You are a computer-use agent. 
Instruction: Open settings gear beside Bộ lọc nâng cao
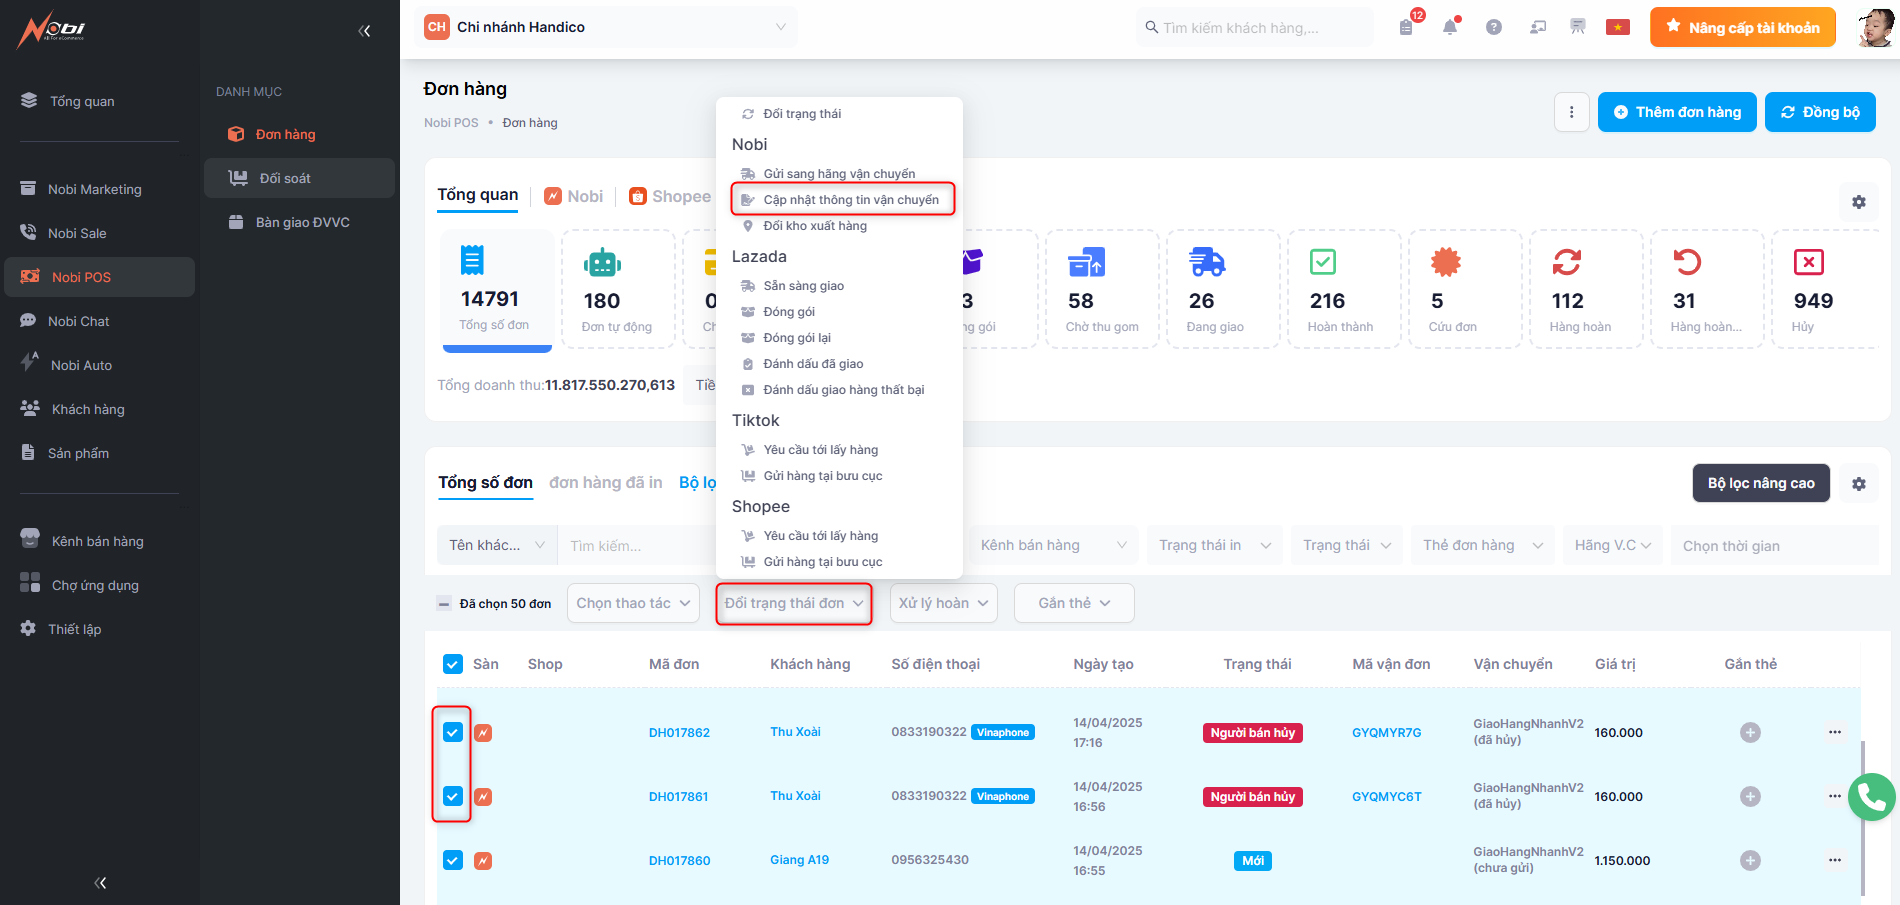[x=1858, y=484]
